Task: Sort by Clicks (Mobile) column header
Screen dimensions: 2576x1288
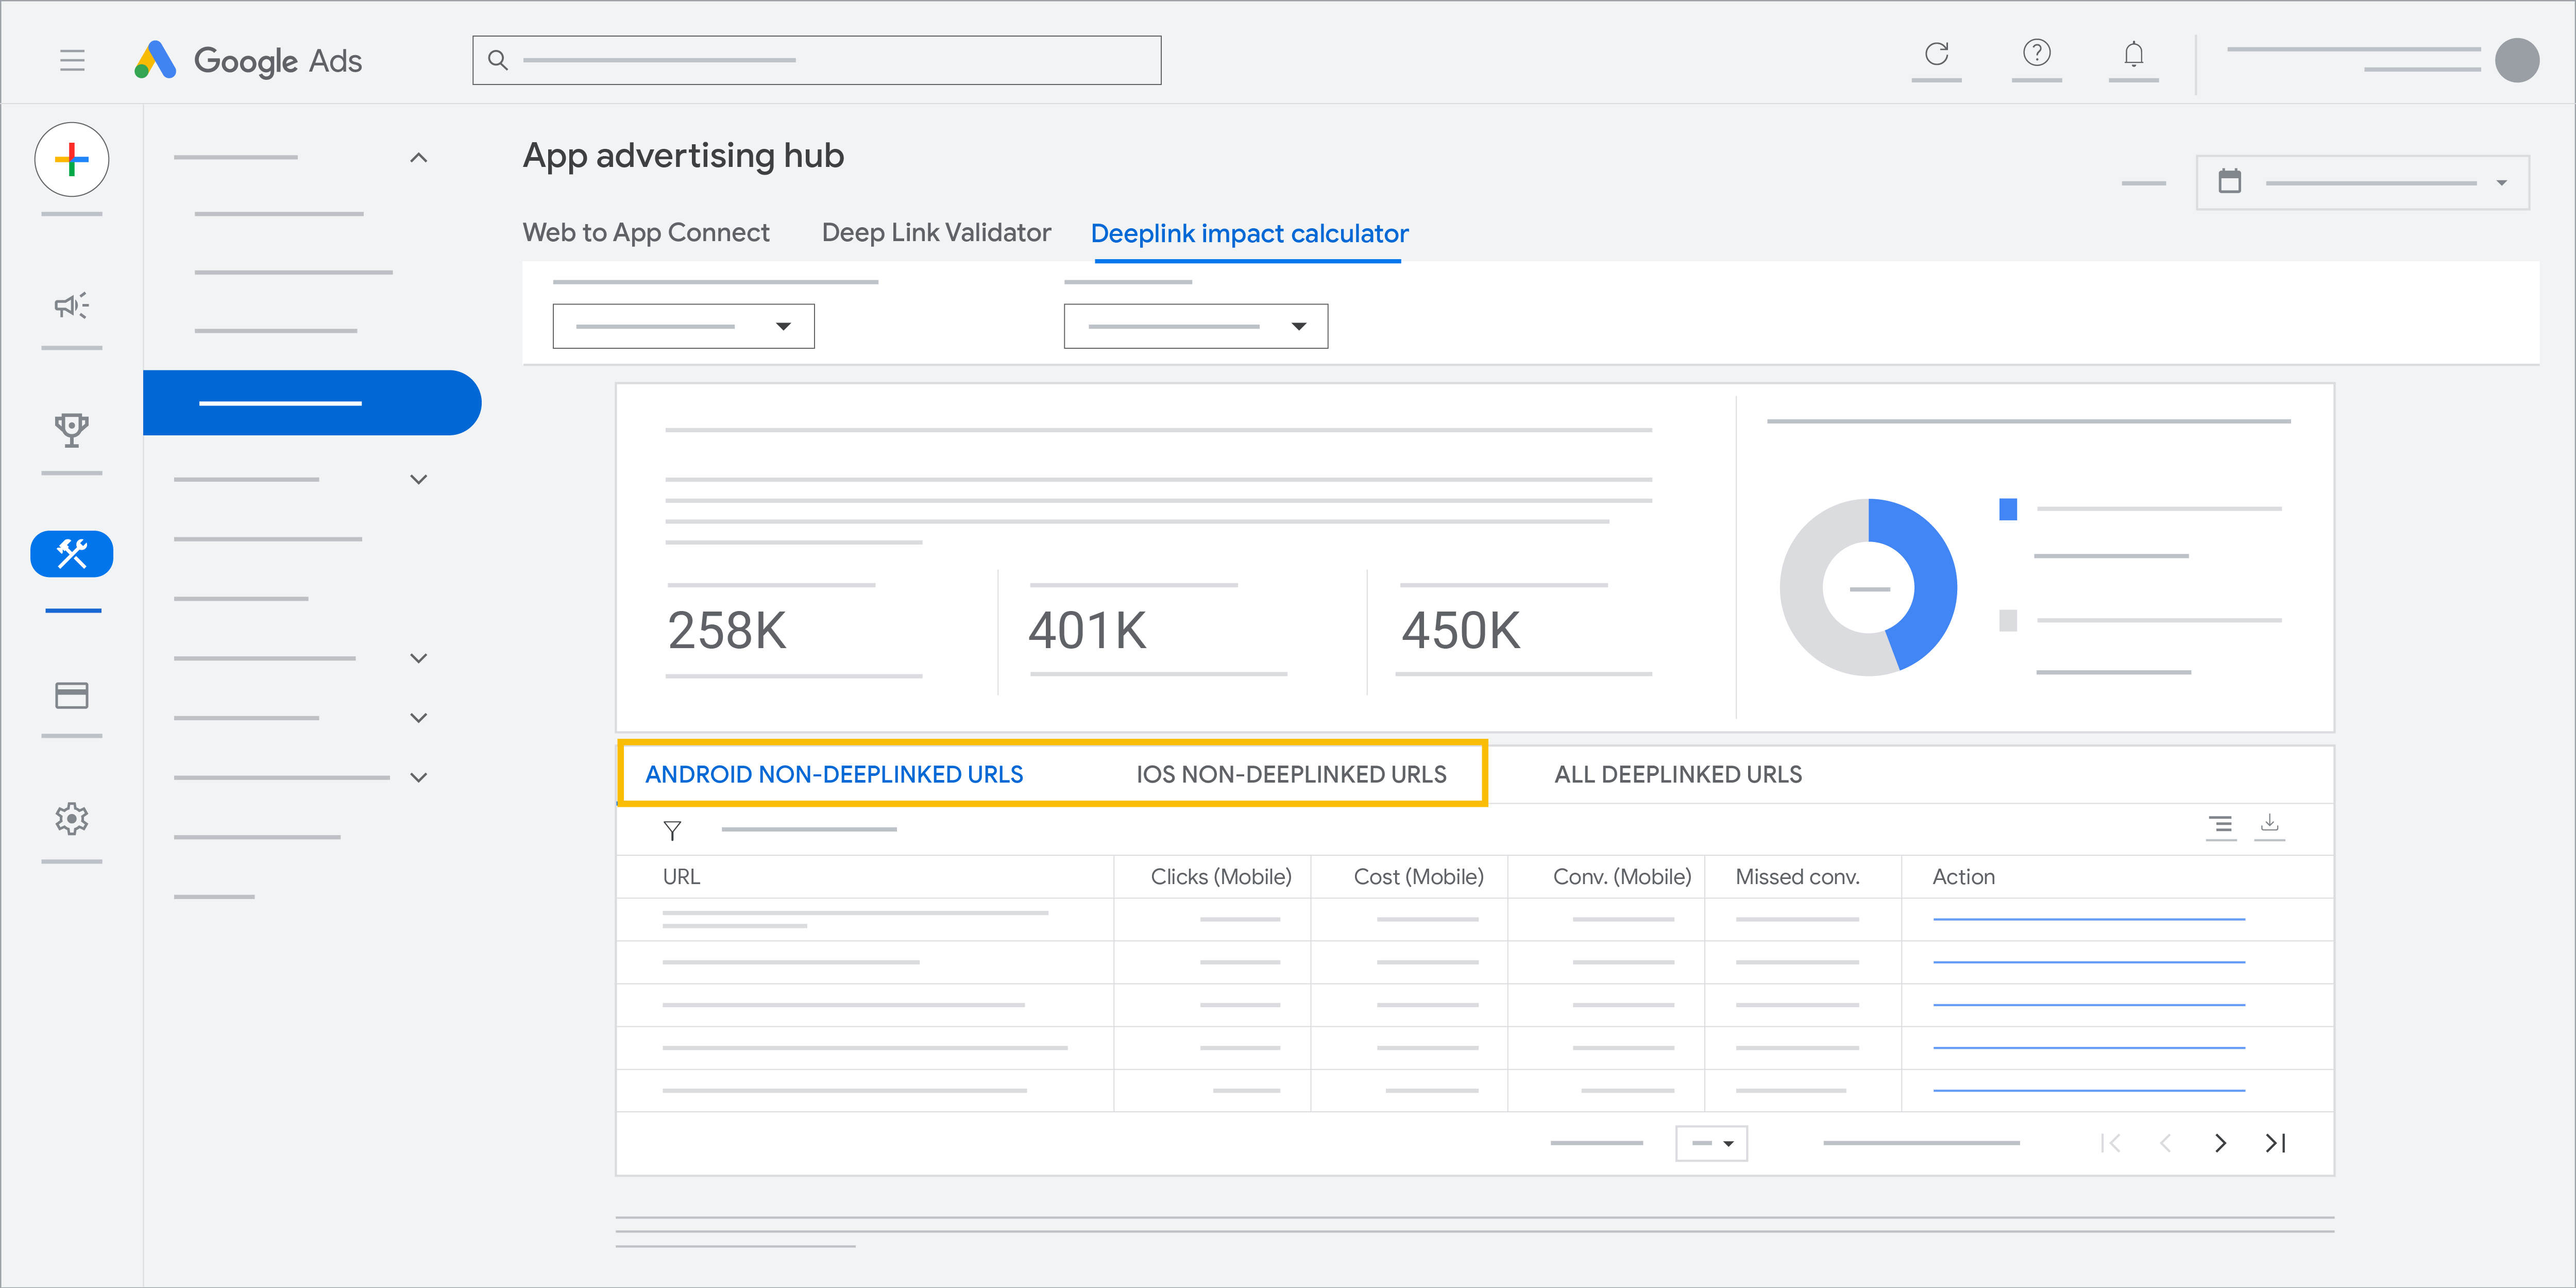Action: [x=1221, y=877]
